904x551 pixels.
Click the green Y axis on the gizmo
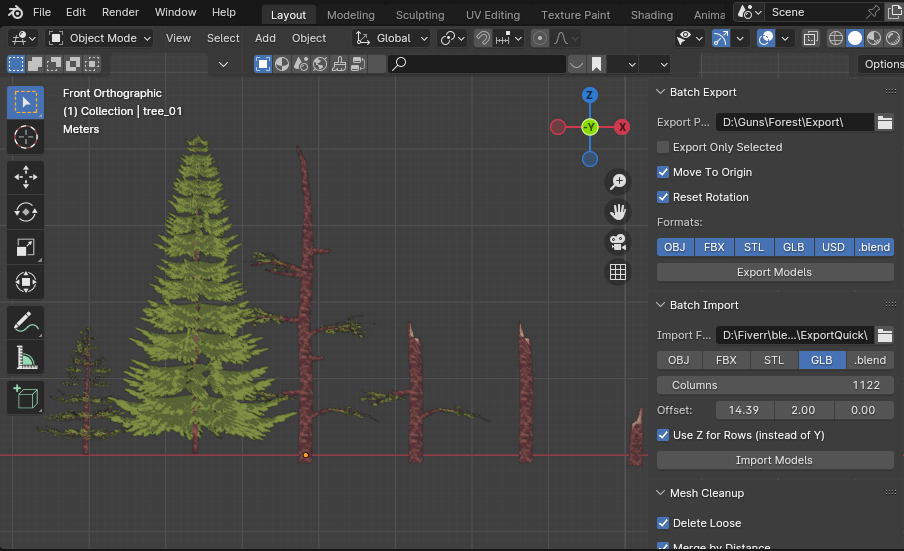pos(589,127)
